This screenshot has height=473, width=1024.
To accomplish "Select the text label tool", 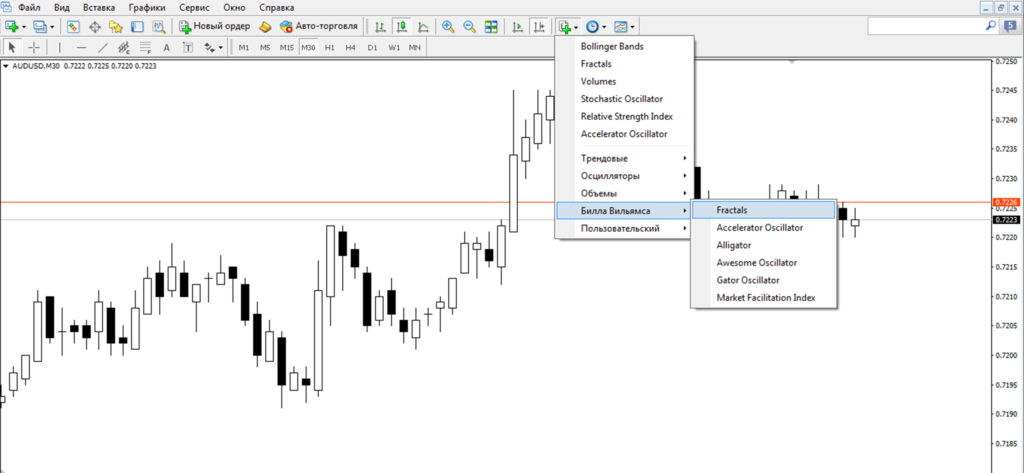I will pyautogui.click(x=166, y=47).
